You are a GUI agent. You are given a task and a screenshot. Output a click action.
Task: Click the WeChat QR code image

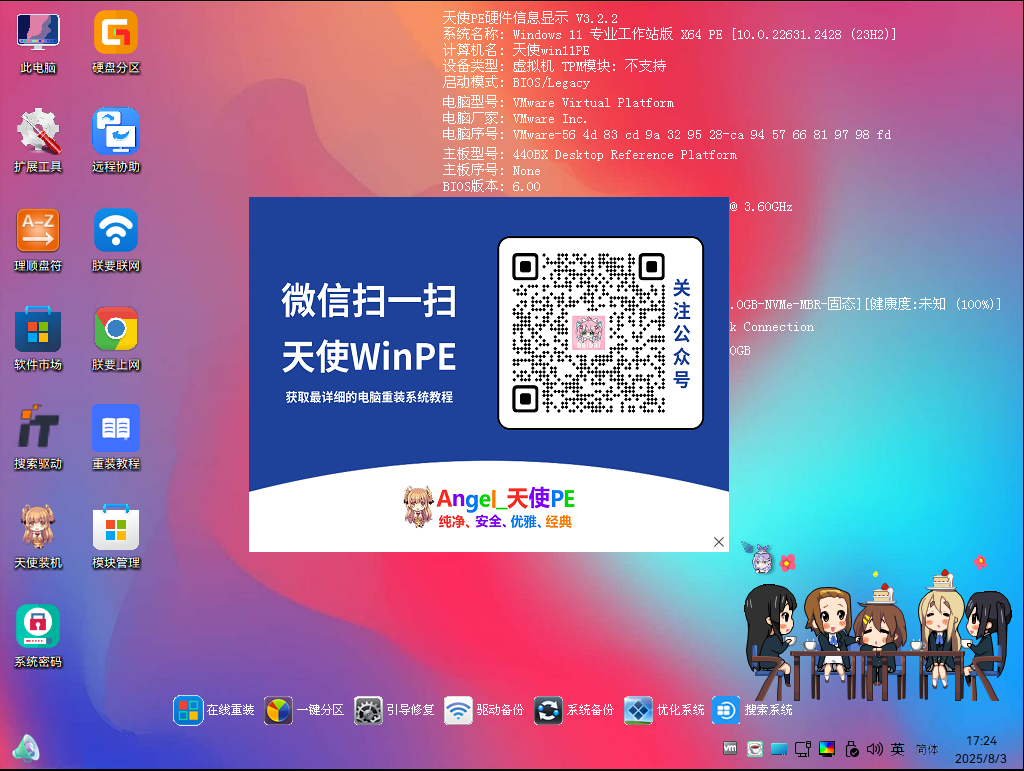tap(588, 333)
